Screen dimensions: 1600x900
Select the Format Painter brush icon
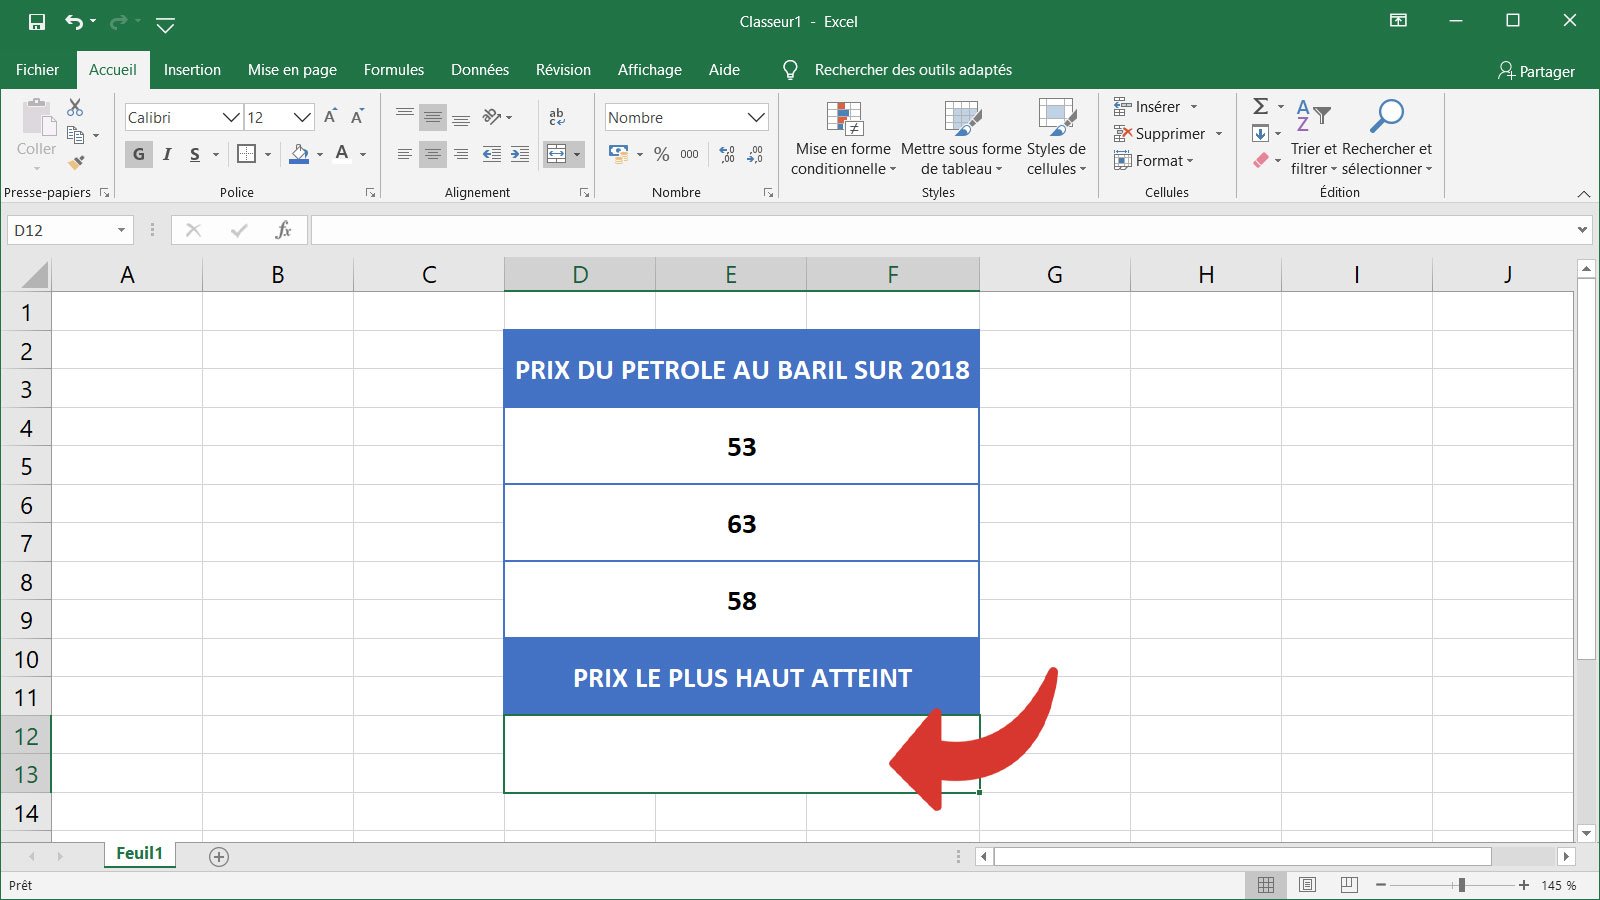point(75,163)
